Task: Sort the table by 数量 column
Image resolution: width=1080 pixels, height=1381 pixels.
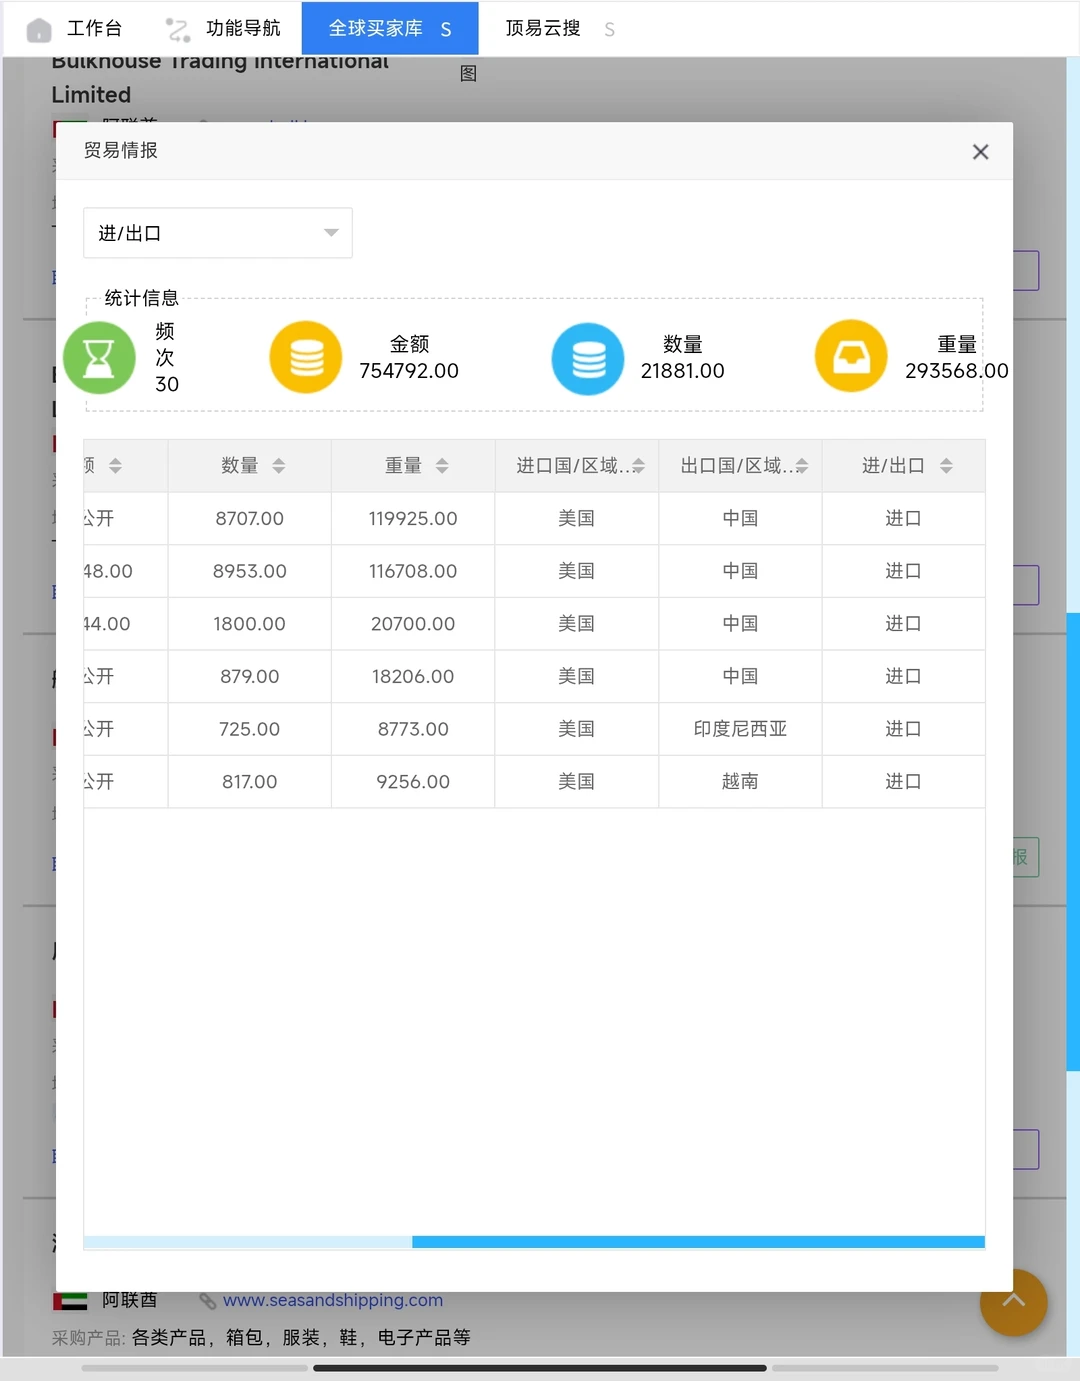Action: (x=278, y=465)
